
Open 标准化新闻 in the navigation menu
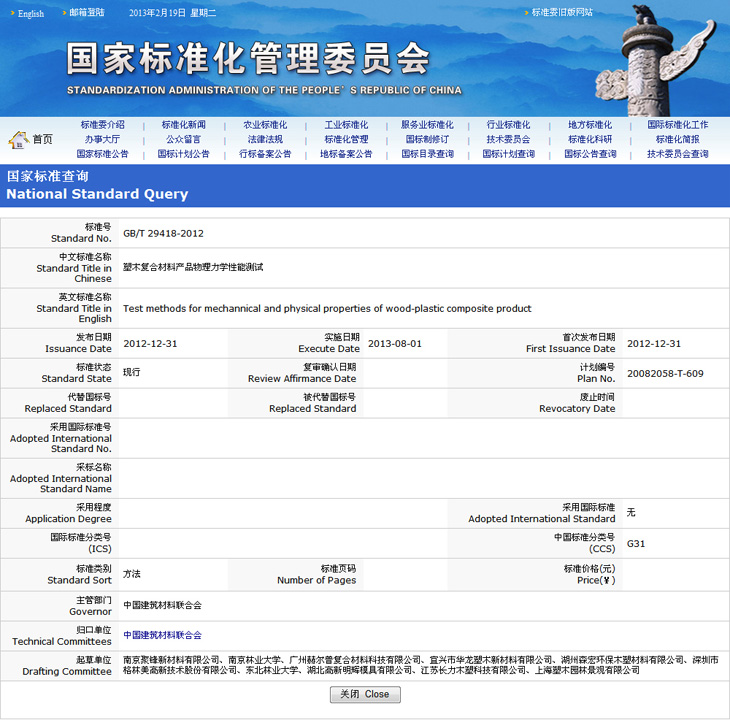pyautogui.click(x=184, y=125)
